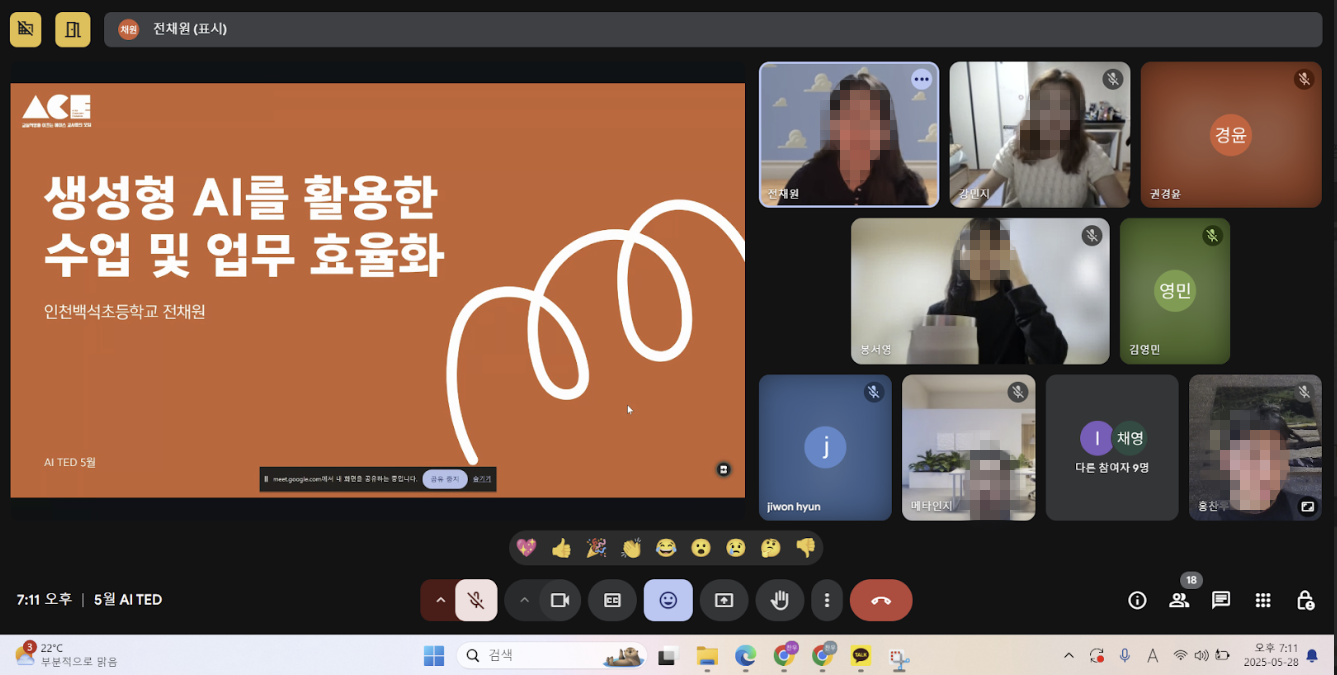
Task: Expand audio settings arrow beside microphone
Action: point(439,601)
